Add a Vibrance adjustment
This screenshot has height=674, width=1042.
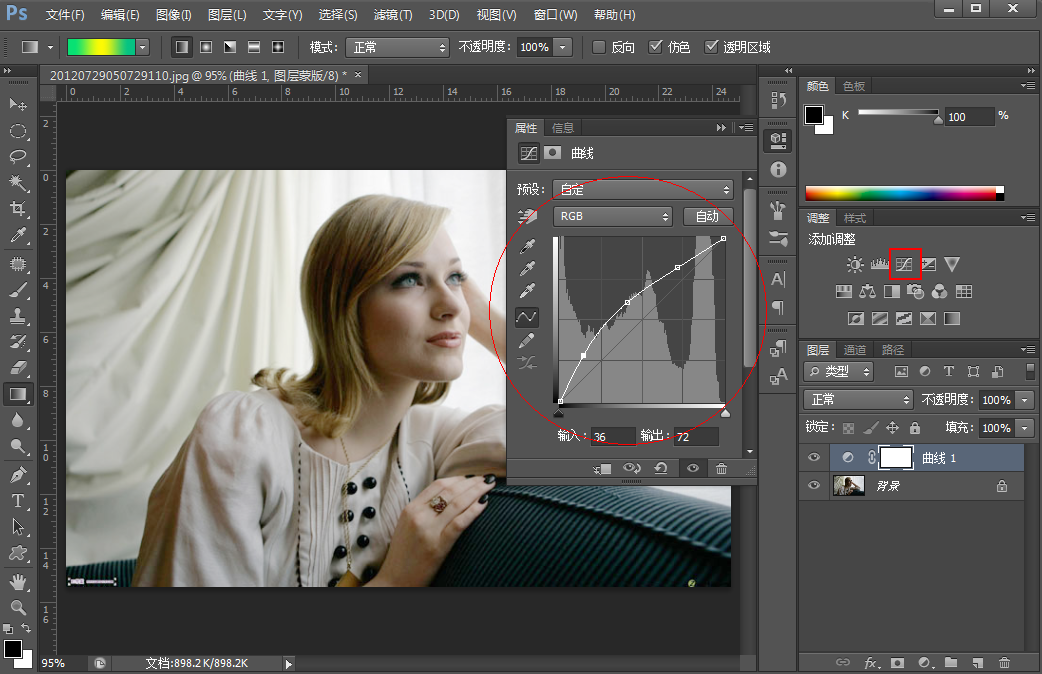[x=952, y=265]
